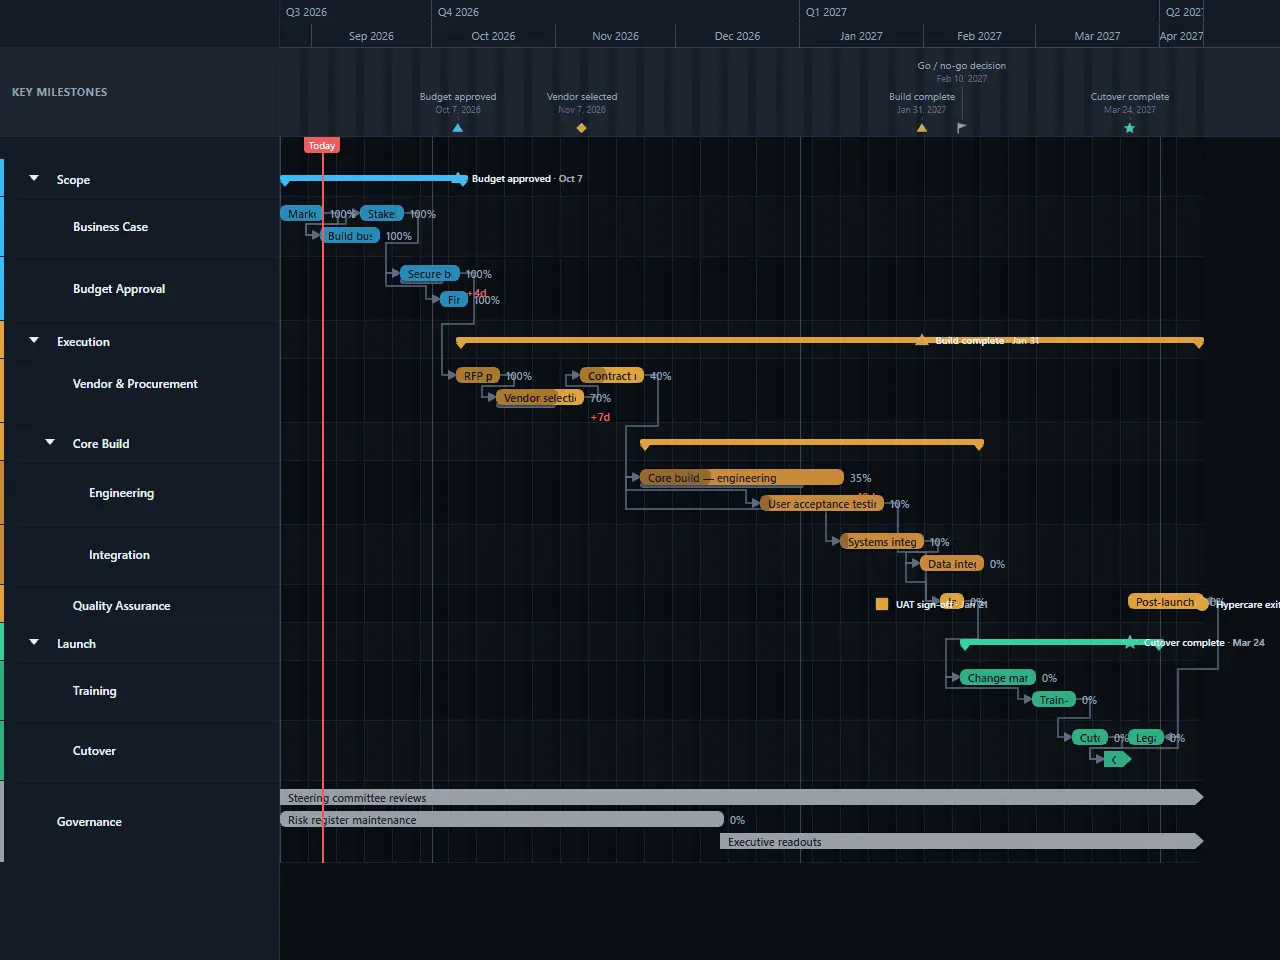Open the Risk register maintenance bar
1280x960 pixels.
coord(502,820)
